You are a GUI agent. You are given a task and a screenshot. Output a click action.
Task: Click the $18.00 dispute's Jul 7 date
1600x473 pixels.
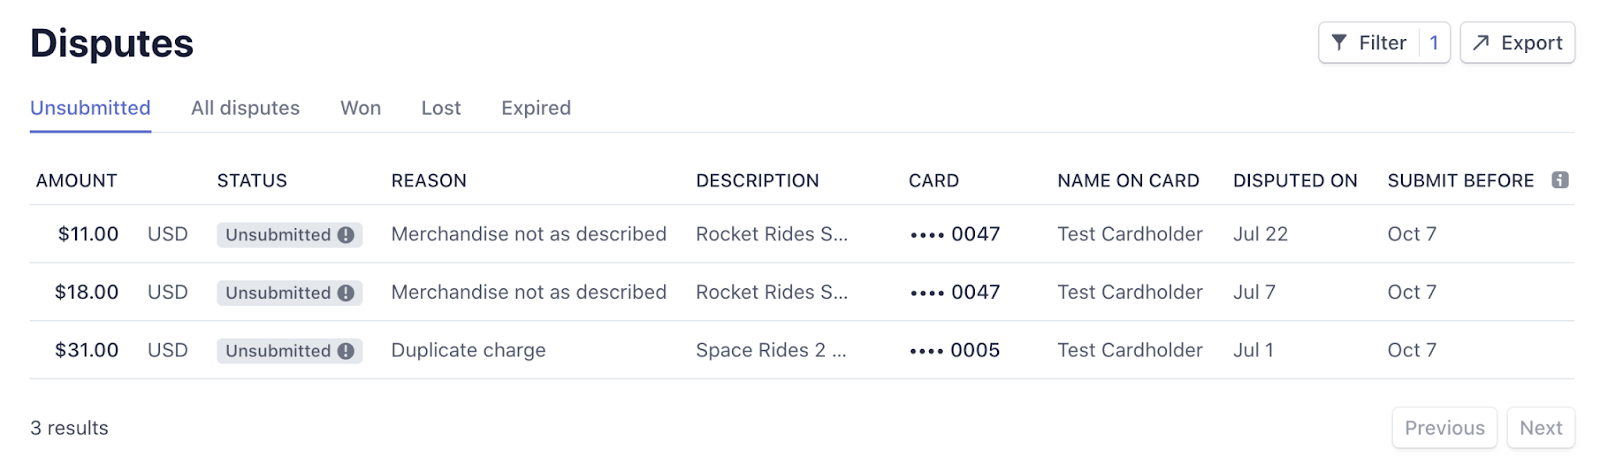point(1254,292)
